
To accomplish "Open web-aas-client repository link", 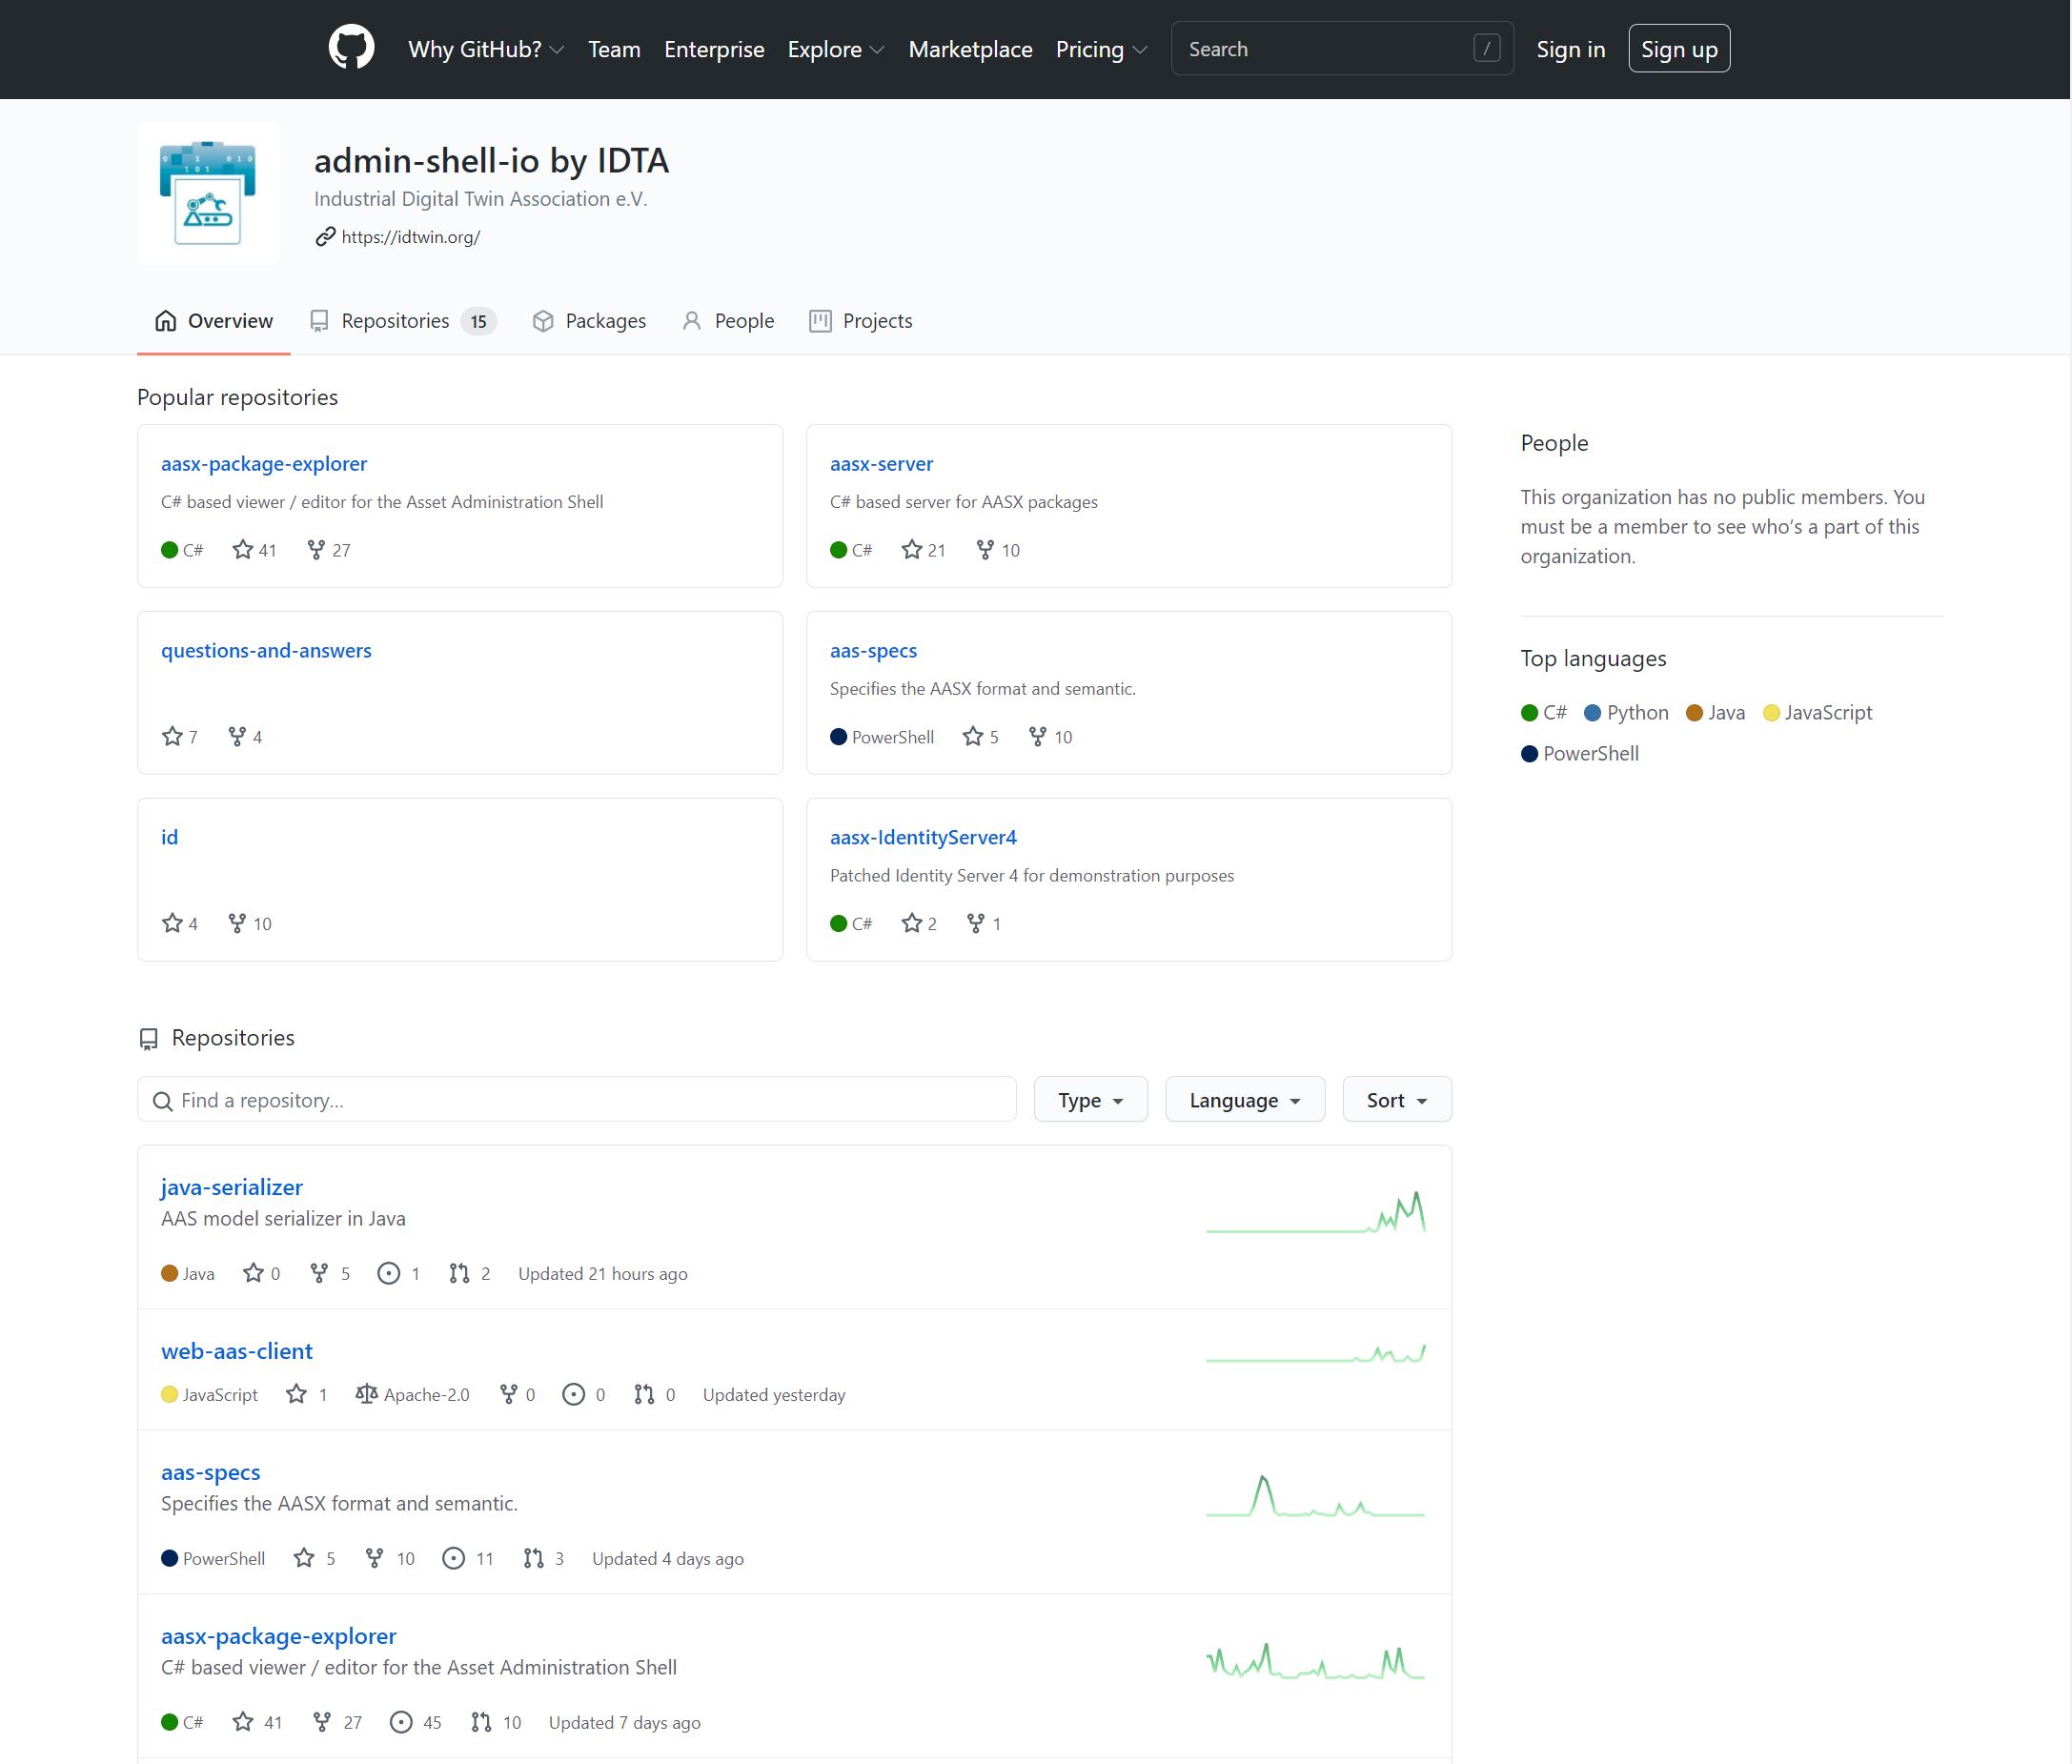I will click(x=237, y=1351).
